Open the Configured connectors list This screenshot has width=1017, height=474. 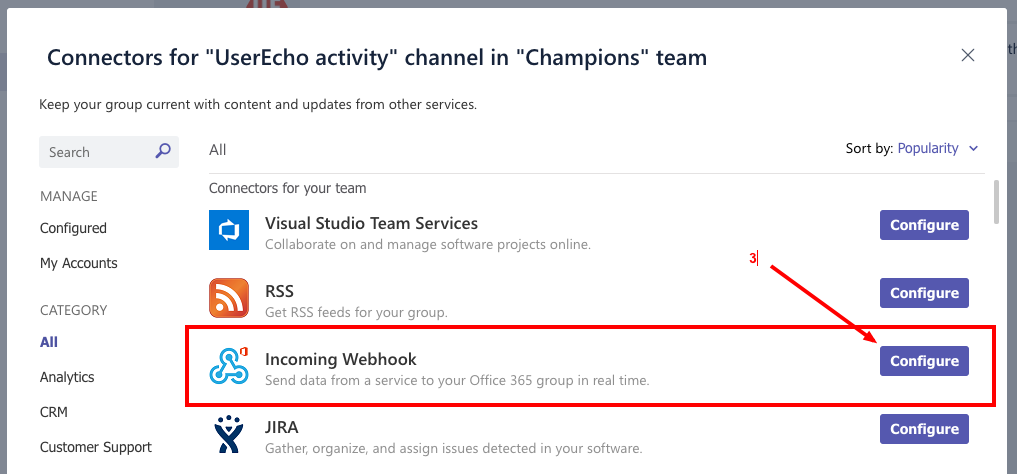click(x=73, y=228)
